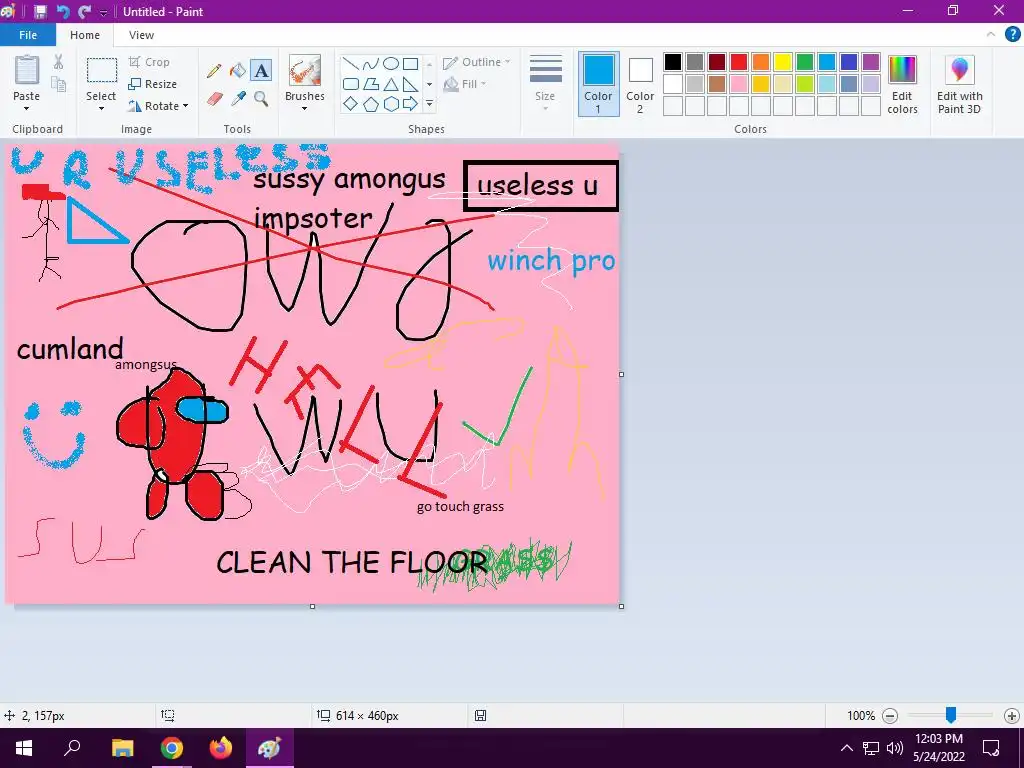Viewport: 1024px width, 768px height.
Task: Choose the Diamond shape
Action: (351, 103)
